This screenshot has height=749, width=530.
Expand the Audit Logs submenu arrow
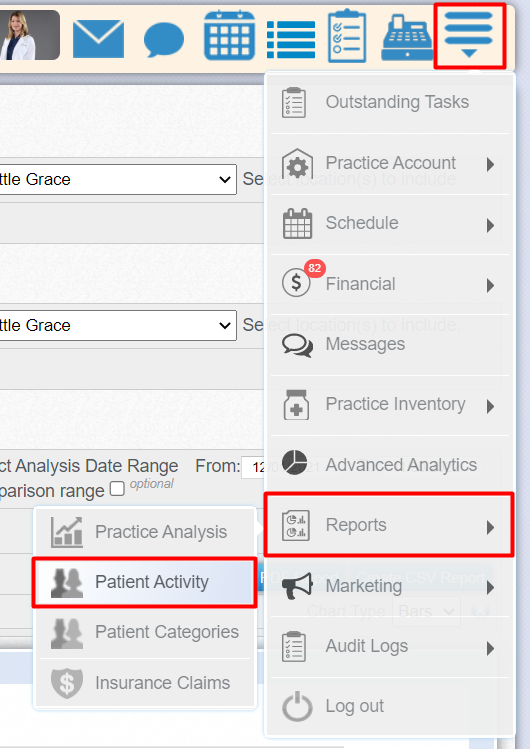point(490,648)
